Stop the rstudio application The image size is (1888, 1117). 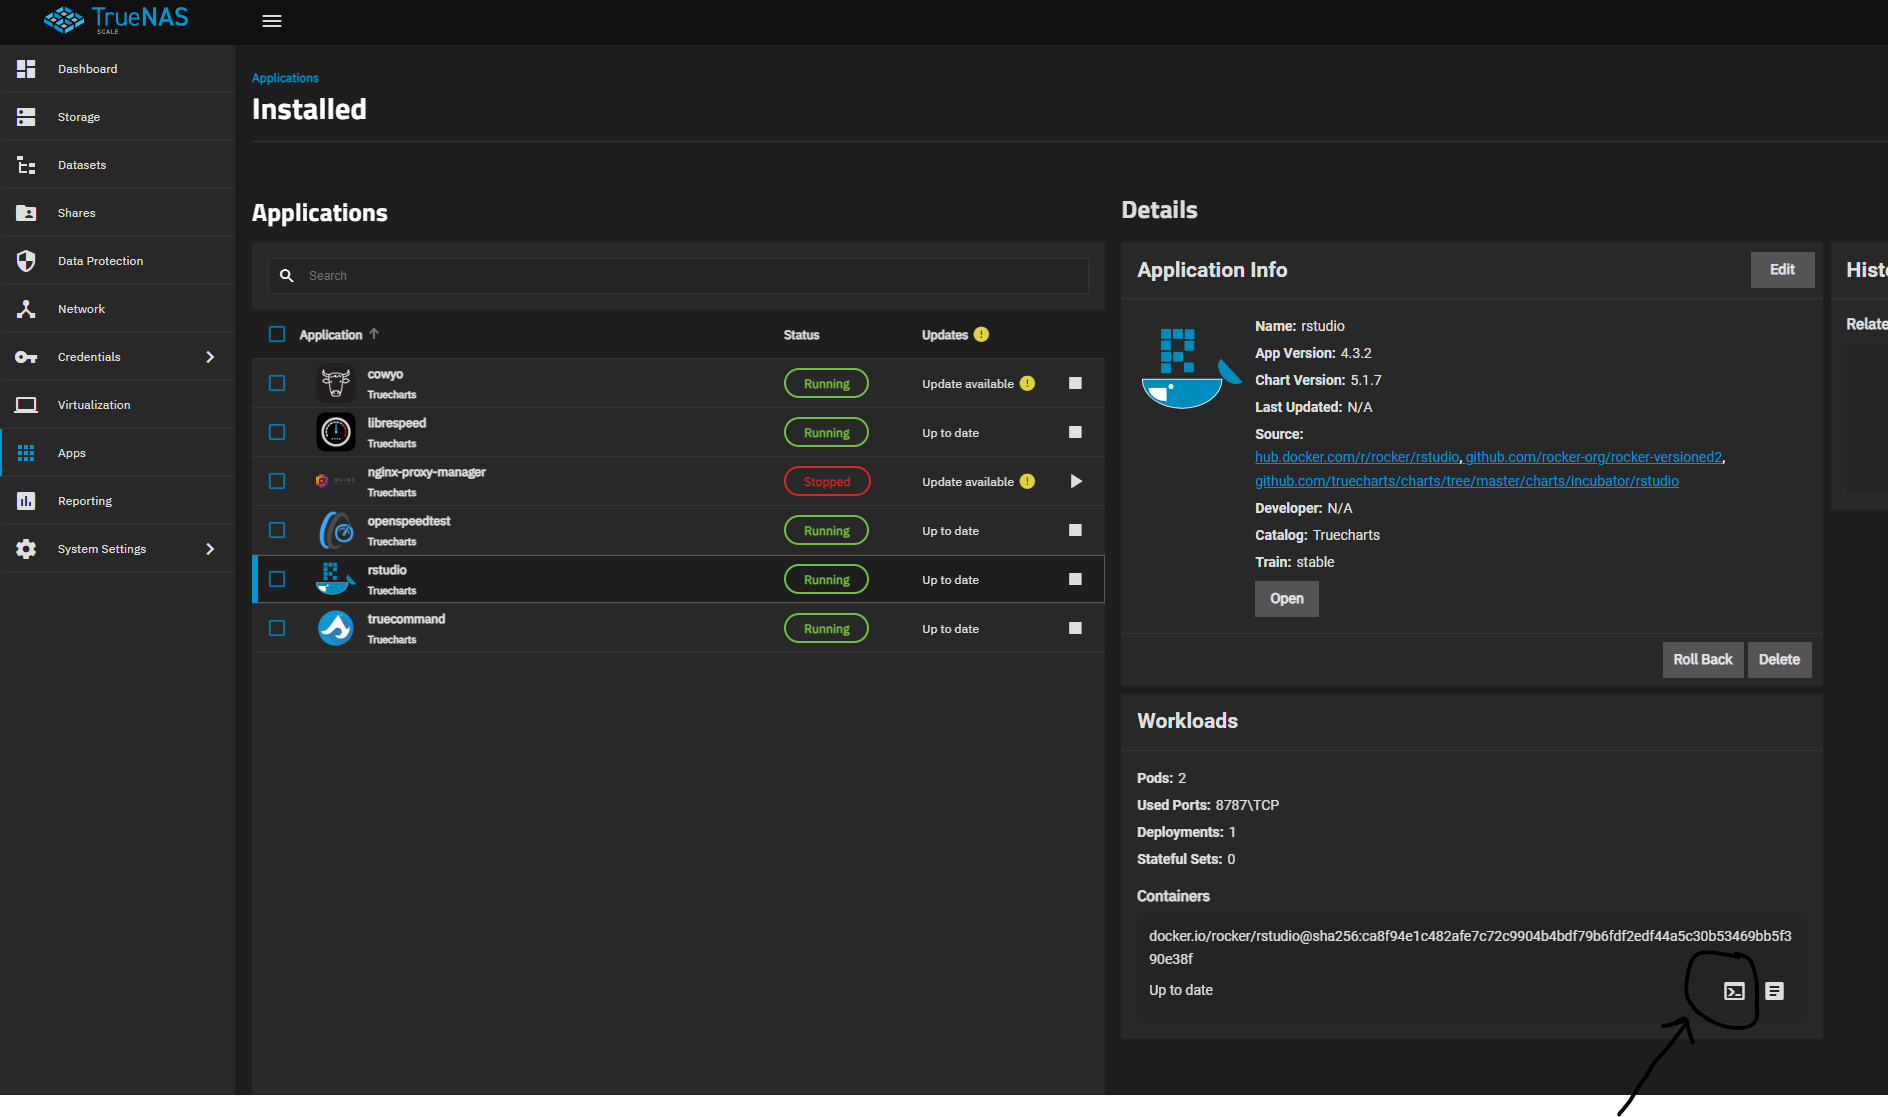tap(1075, 579)
